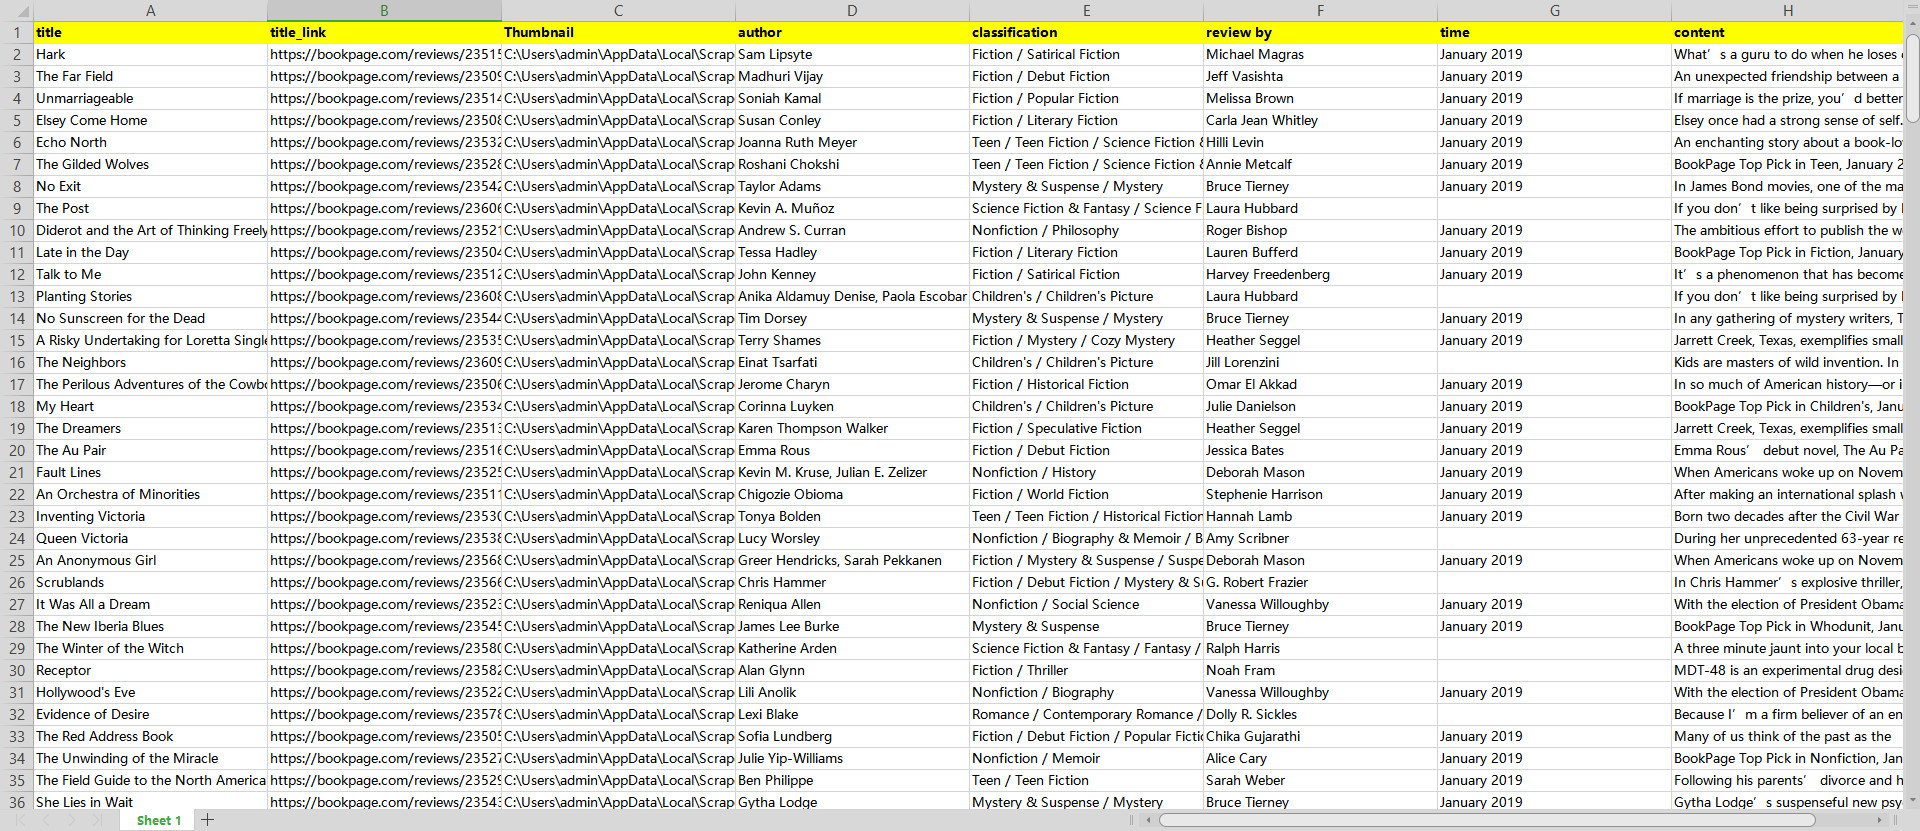This screenshot has height=831, width=1920.
Task: Click 'Evidence of Desire' title cell
Action: tap(151, 714)
